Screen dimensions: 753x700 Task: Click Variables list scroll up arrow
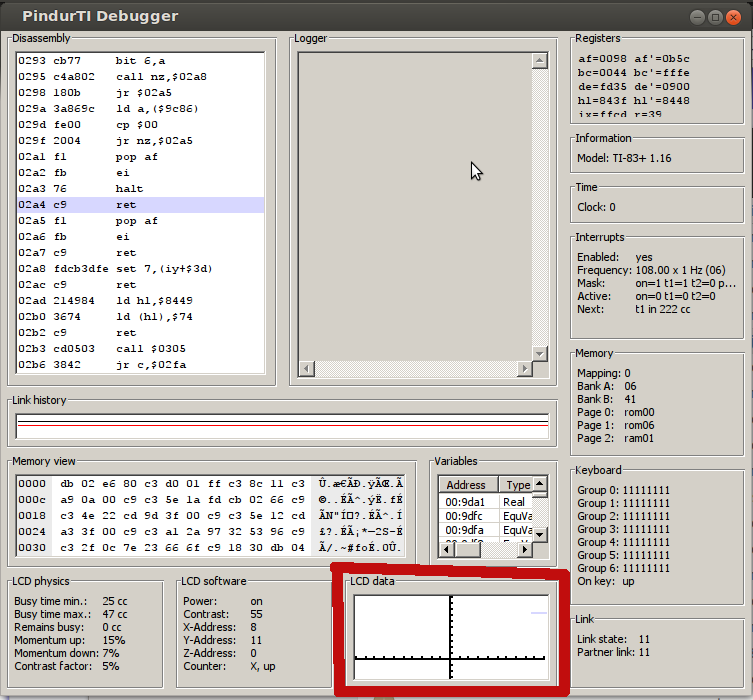pos(540,483)
